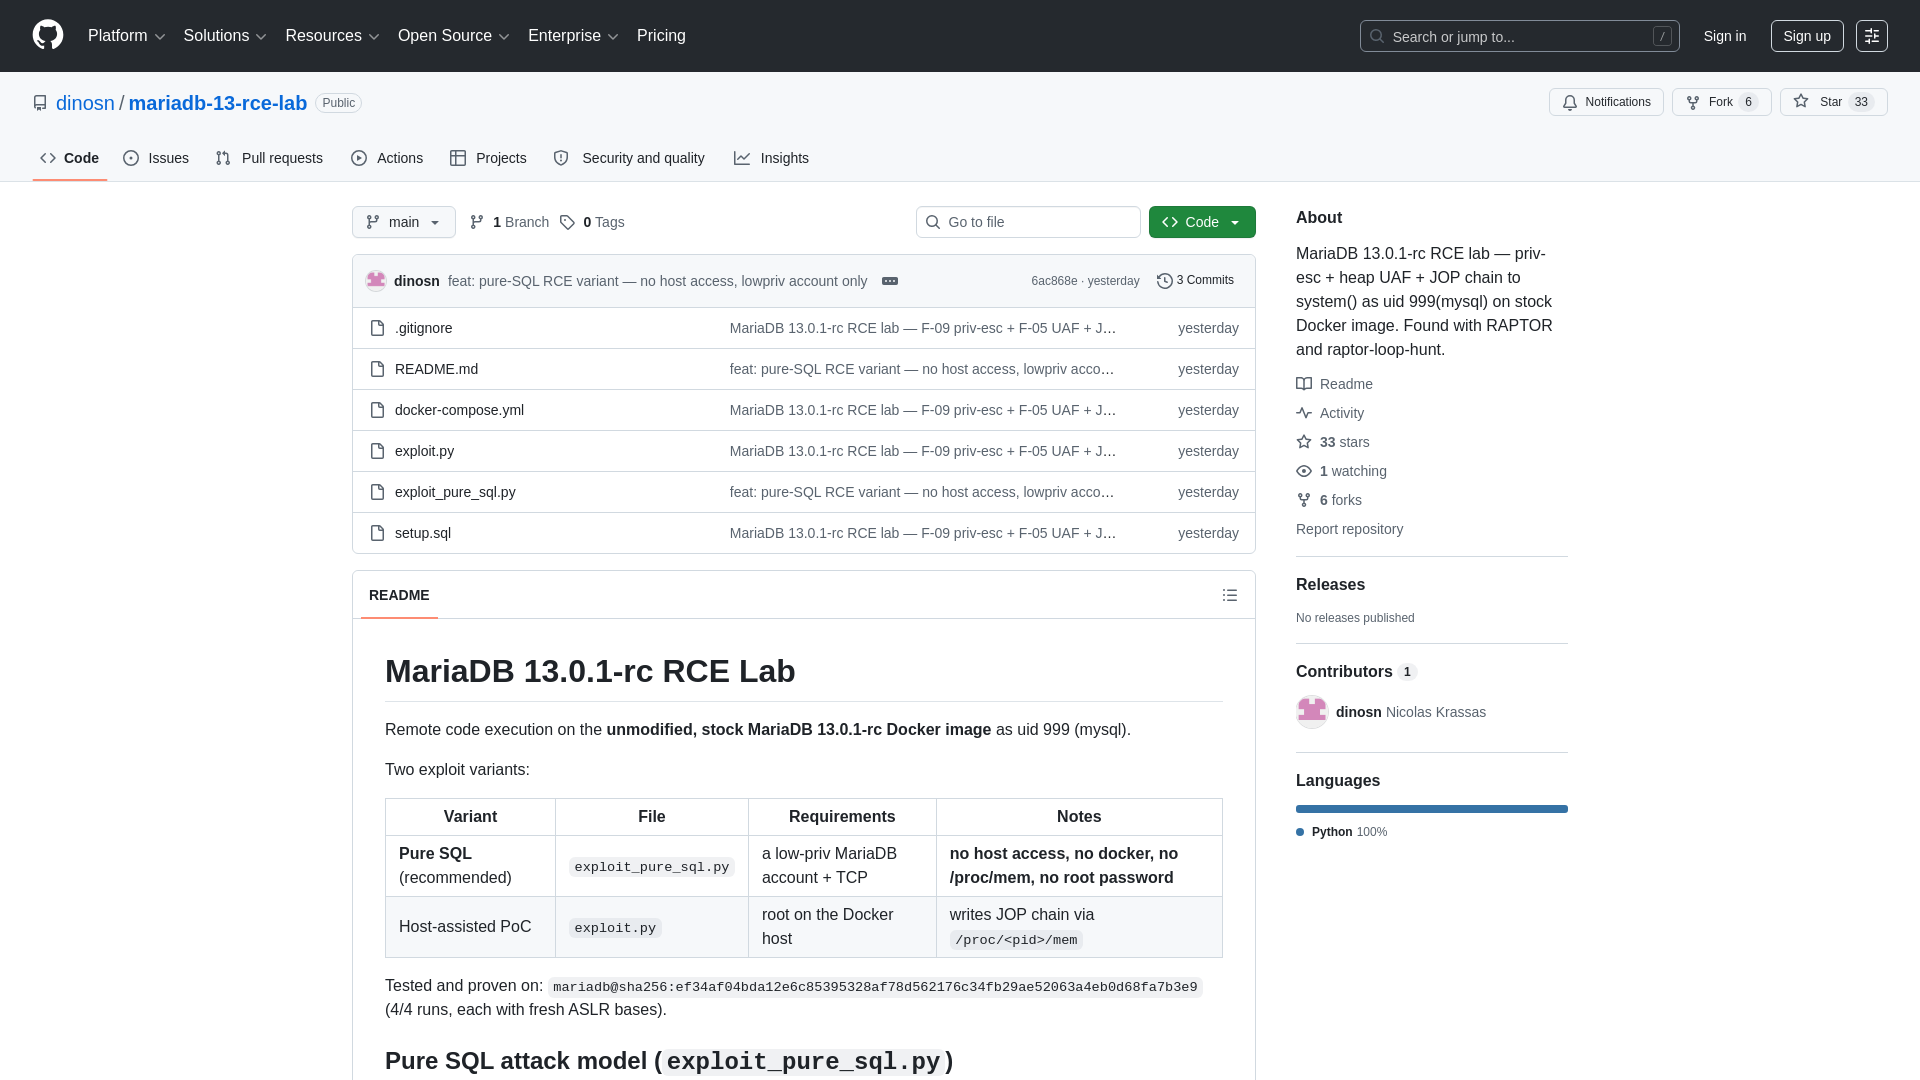Click Python 100% language entry

1341,832
